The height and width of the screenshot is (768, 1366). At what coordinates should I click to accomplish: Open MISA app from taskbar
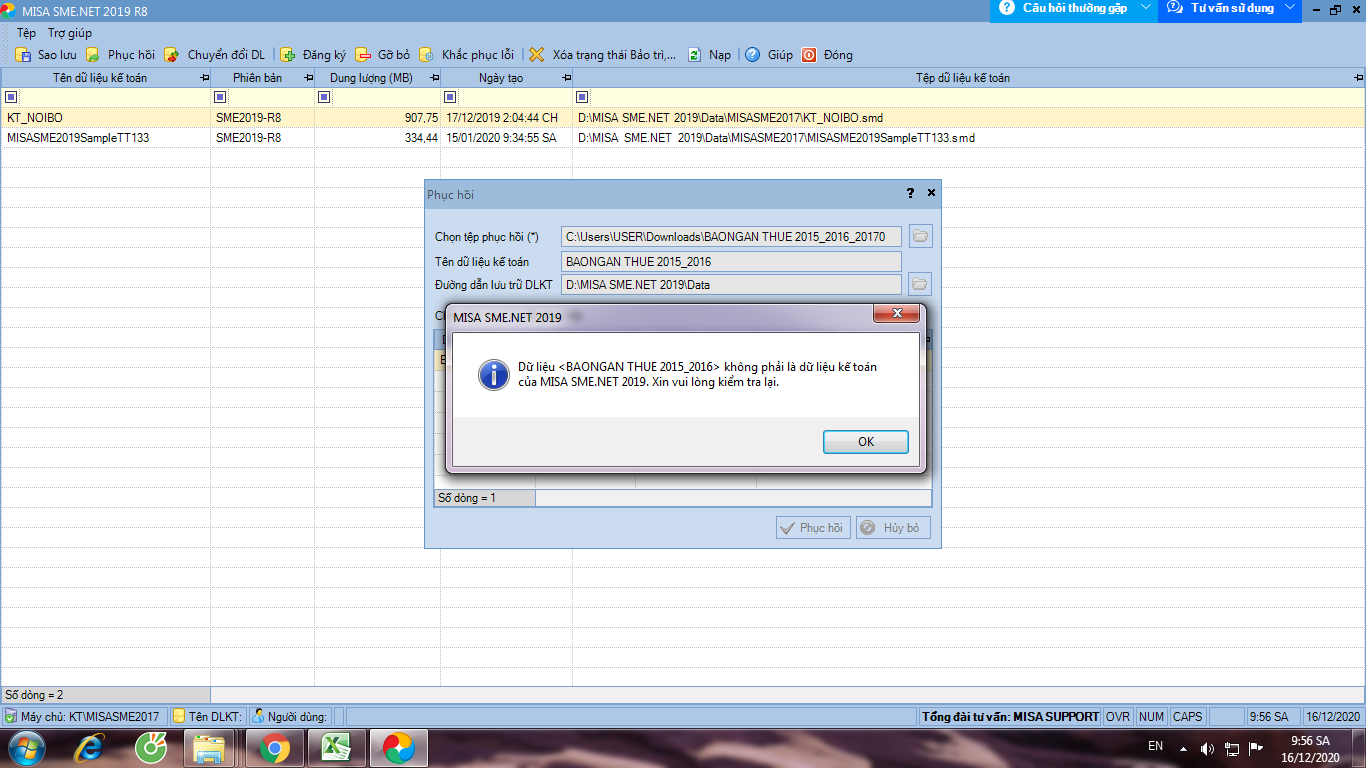398,748
